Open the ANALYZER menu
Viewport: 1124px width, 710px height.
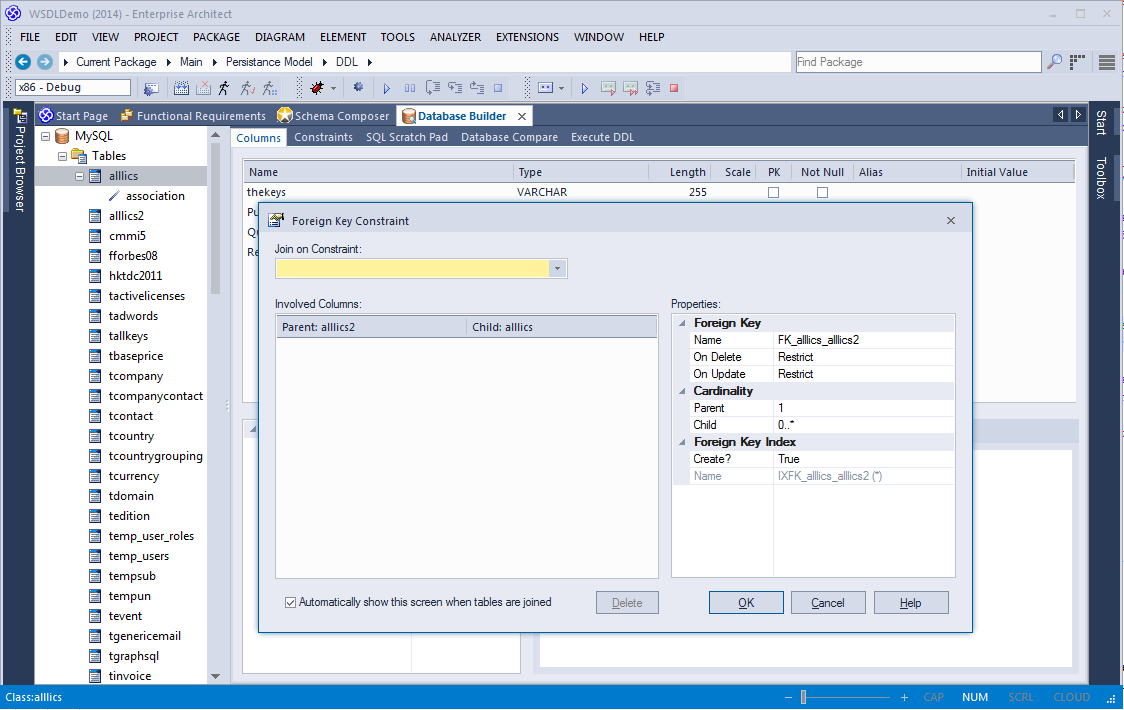pos(455,37)
